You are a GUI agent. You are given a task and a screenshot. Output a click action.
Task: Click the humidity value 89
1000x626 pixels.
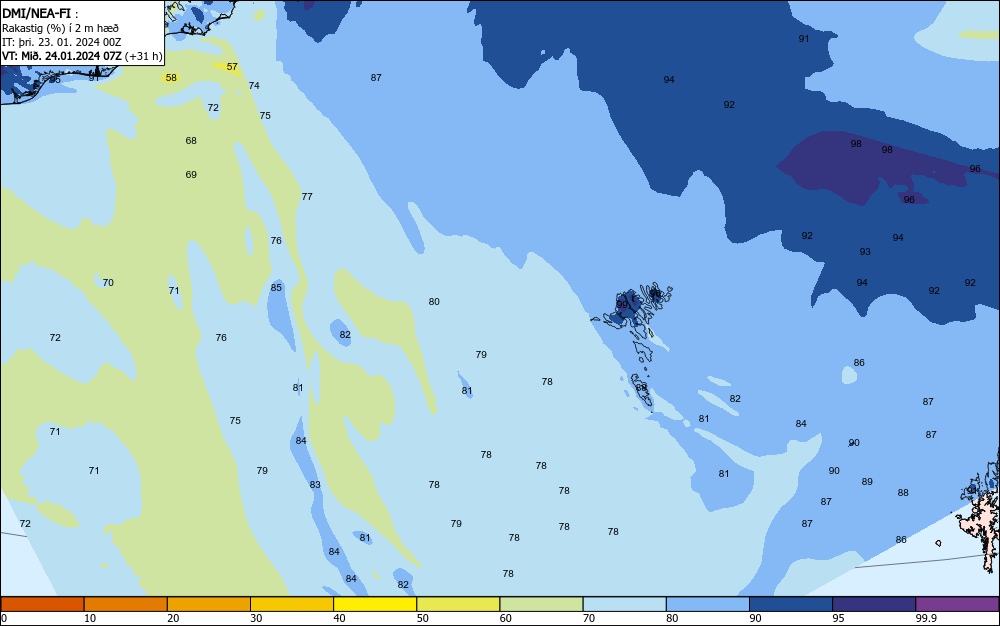[x=867, y=482]
